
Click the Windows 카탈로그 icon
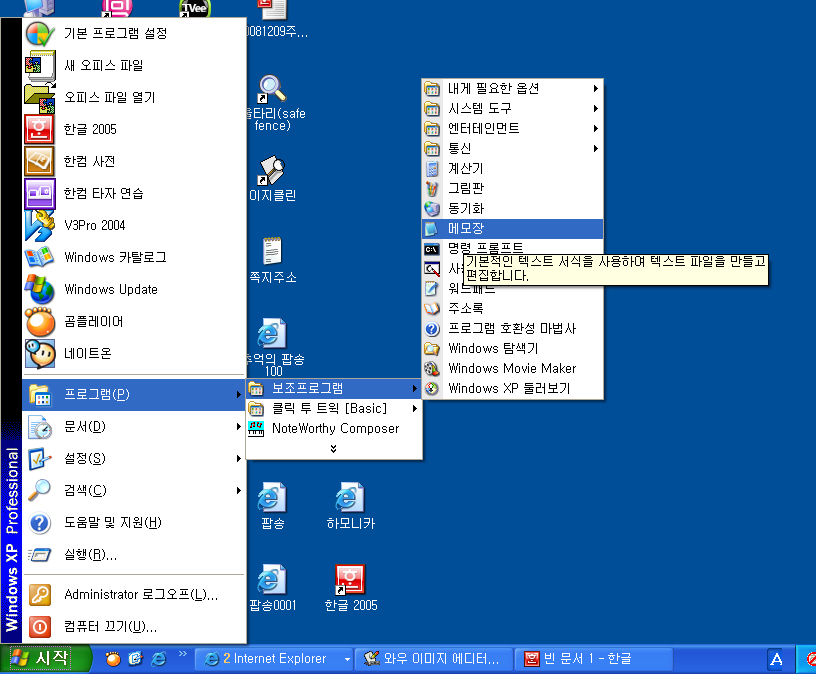40,258
